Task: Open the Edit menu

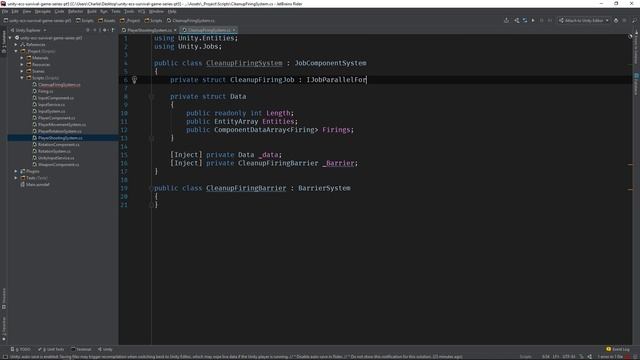Action: [15, 11]
